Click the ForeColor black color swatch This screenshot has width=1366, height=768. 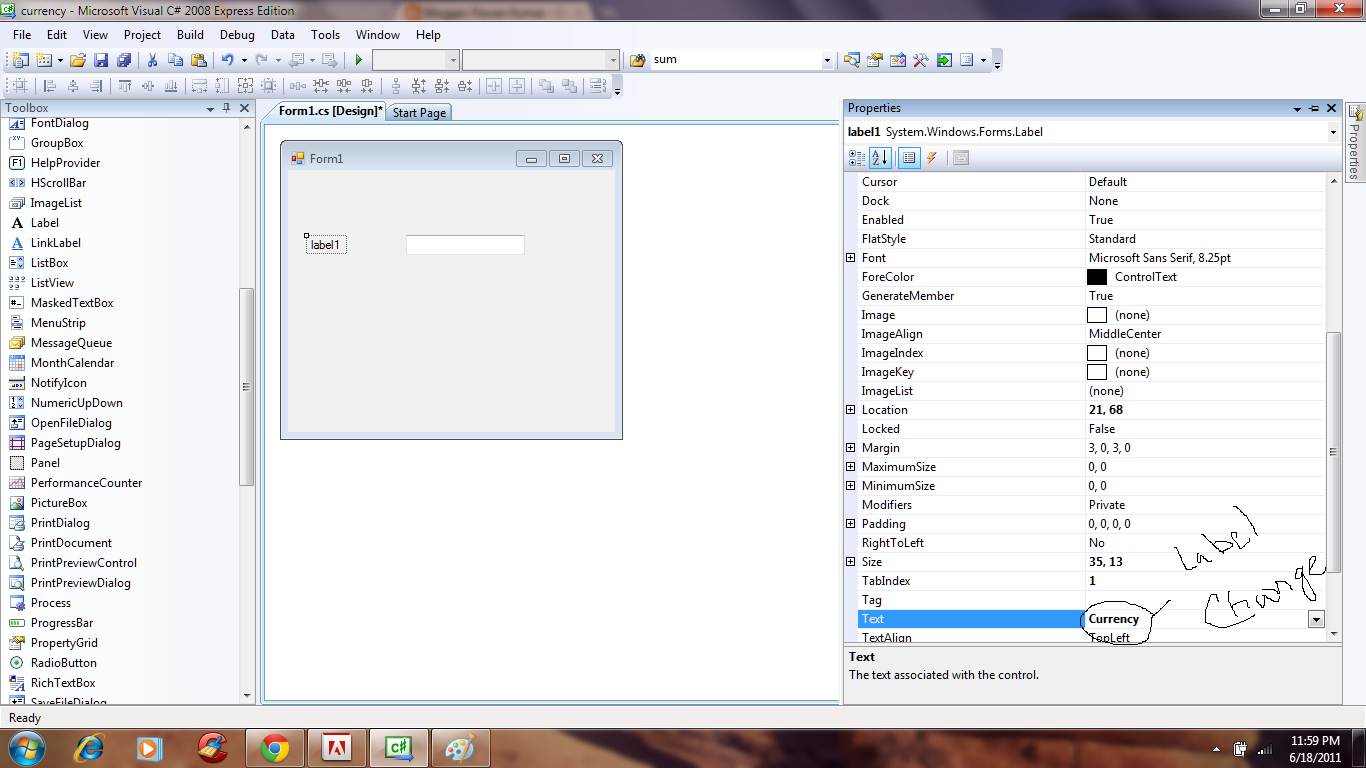coord(1097,277)
